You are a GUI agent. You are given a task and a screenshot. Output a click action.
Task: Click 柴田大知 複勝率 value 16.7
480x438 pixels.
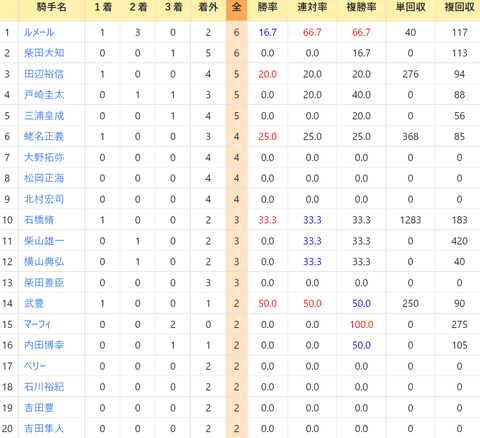click(362, 53)
